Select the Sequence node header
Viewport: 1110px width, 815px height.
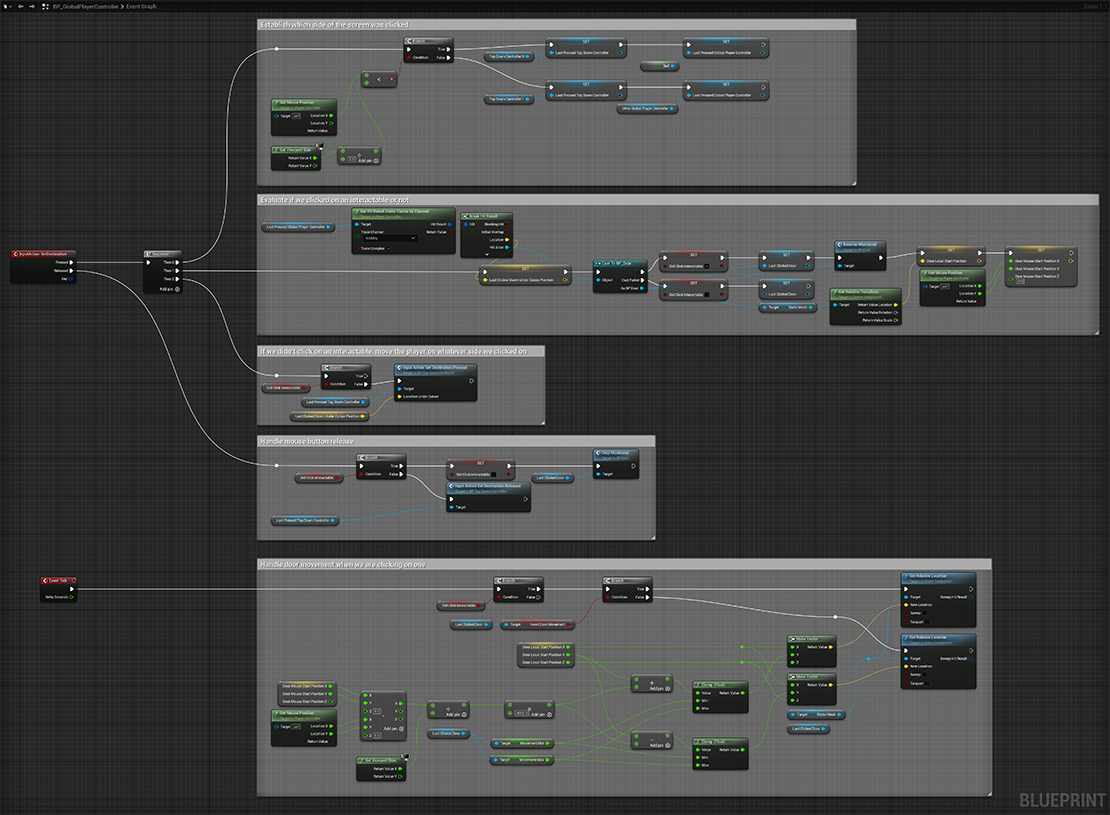pos(162,253)
